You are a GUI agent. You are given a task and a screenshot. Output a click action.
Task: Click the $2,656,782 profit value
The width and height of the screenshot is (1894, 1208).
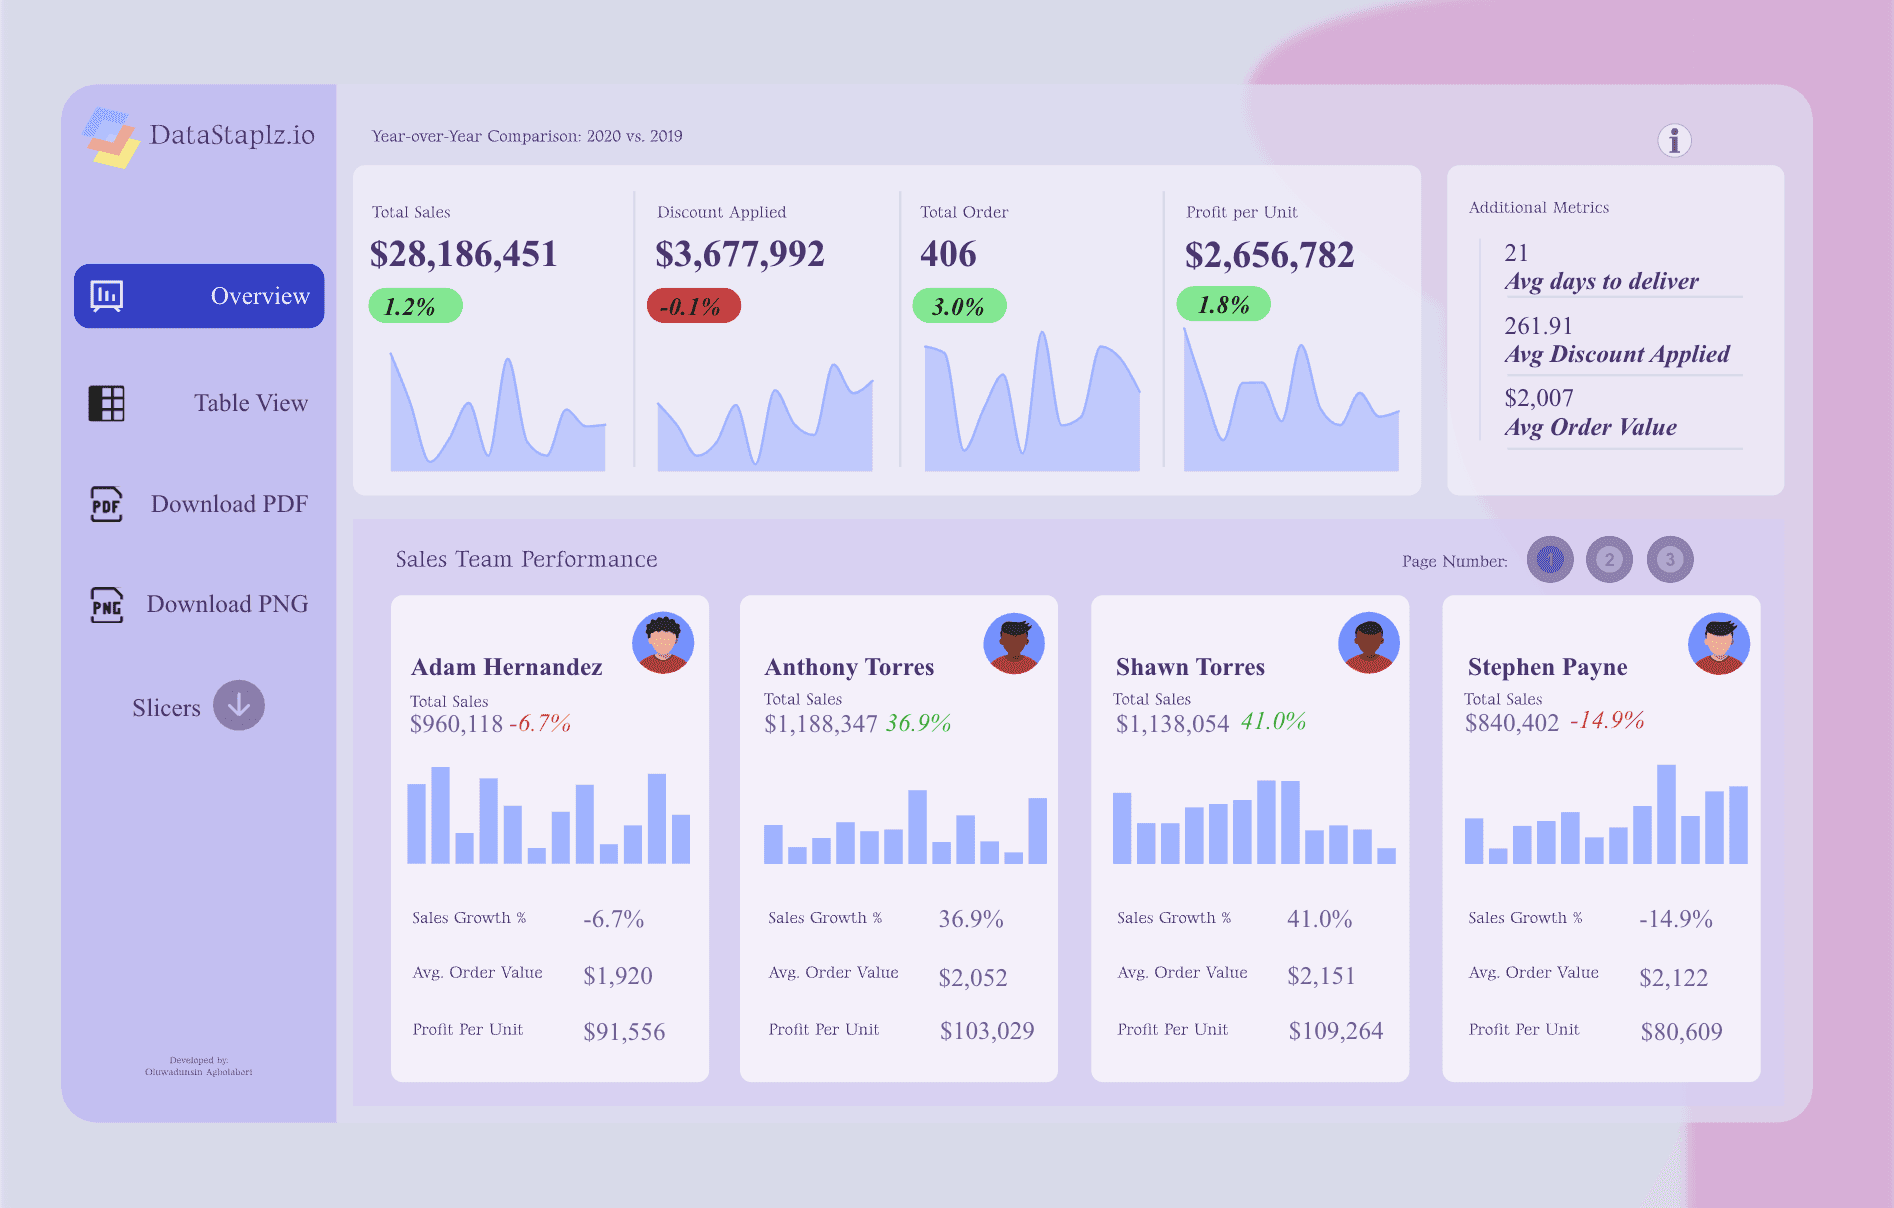tap(1270, 255)
